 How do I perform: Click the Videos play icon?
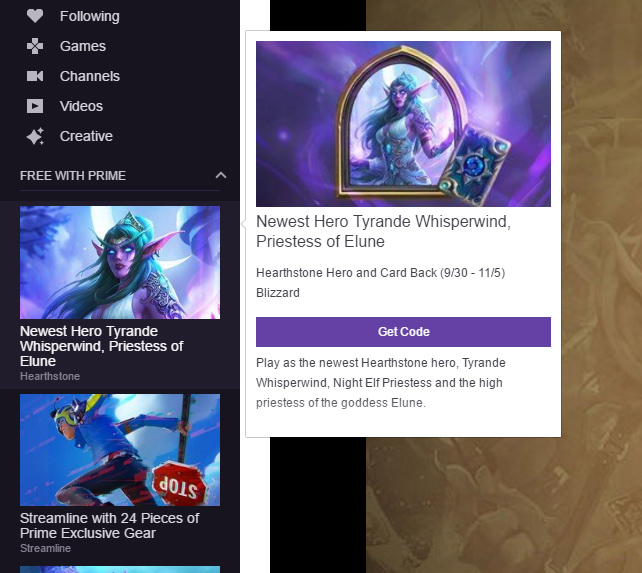[x=35, y=106]
